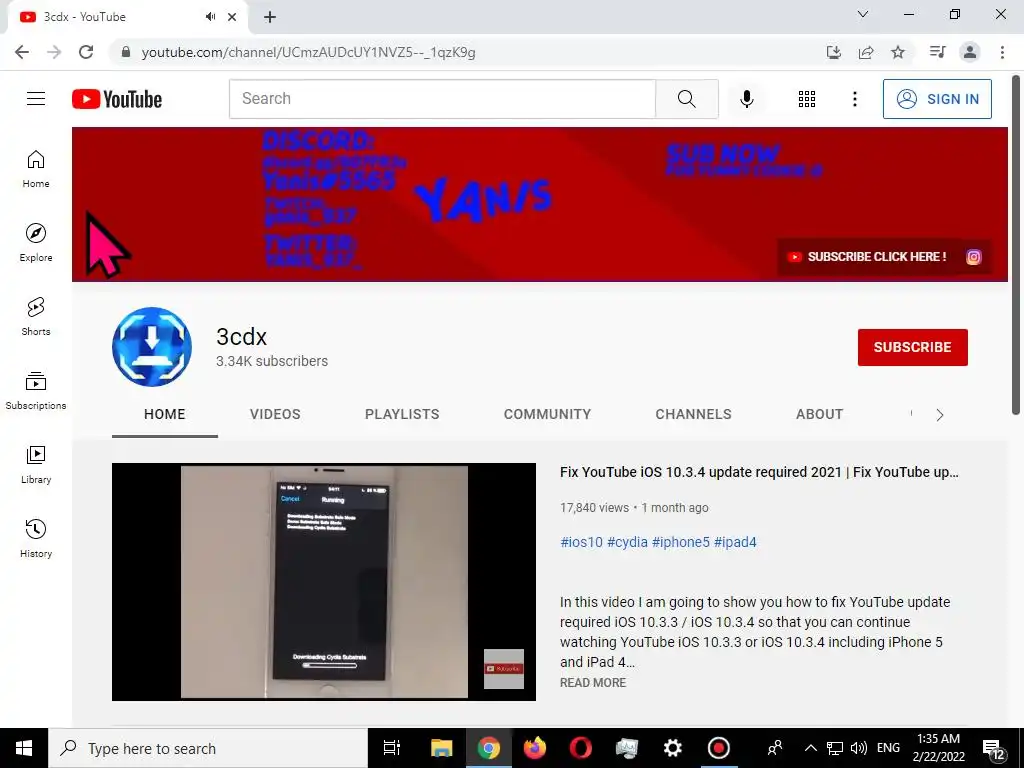Image resolution: width=1024 pixels, height=768 pixels.
Task: Start voice search with the microphone
Action: tap(746, 99)
